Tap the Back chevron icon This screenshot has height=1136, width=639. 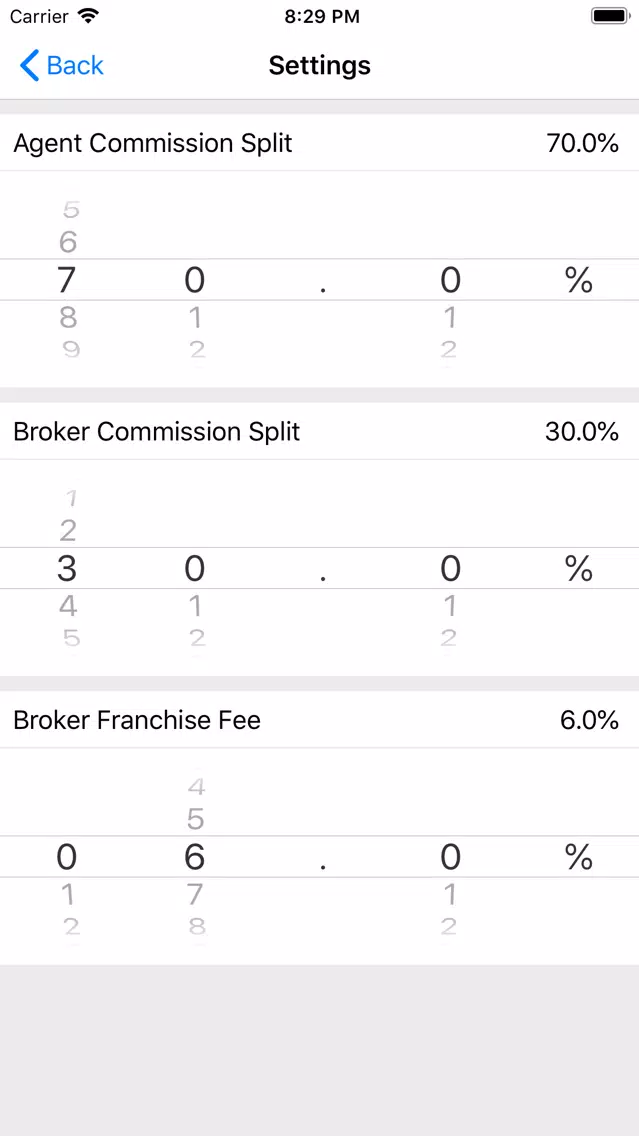29,65
